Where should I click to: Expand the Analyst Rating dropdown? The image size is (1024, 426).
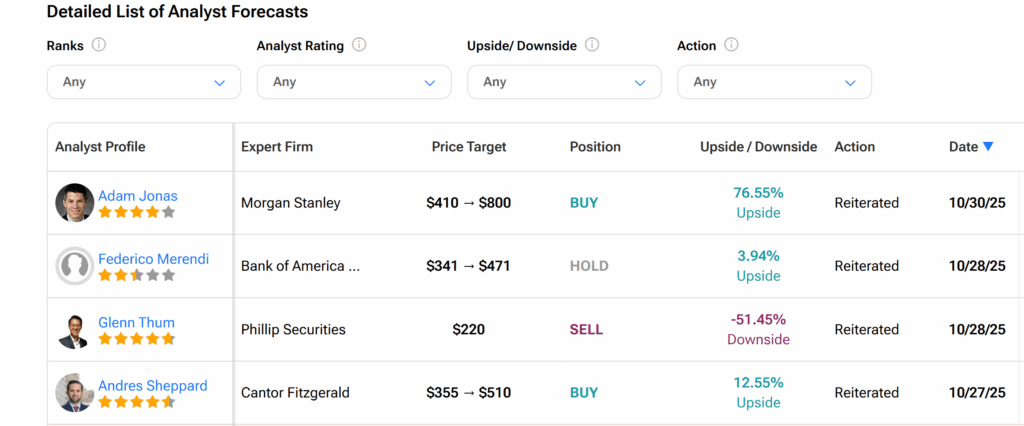coord(354,82)
